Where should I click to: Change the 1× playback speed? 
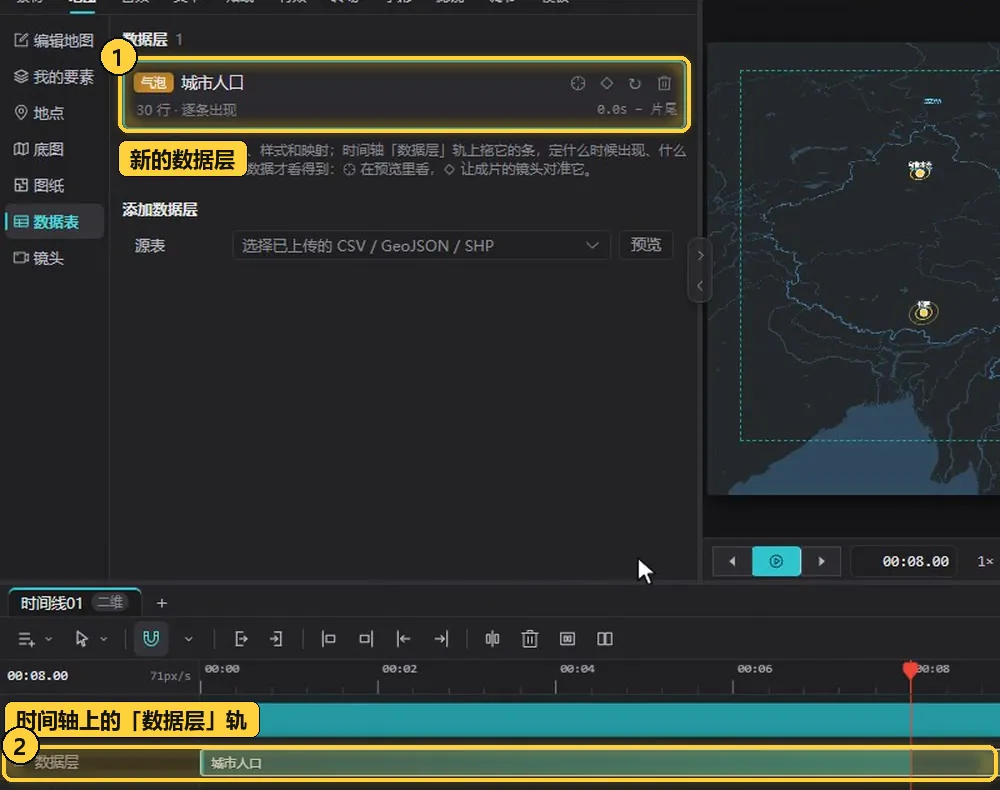pyautogui.click(x=985, y=561)
